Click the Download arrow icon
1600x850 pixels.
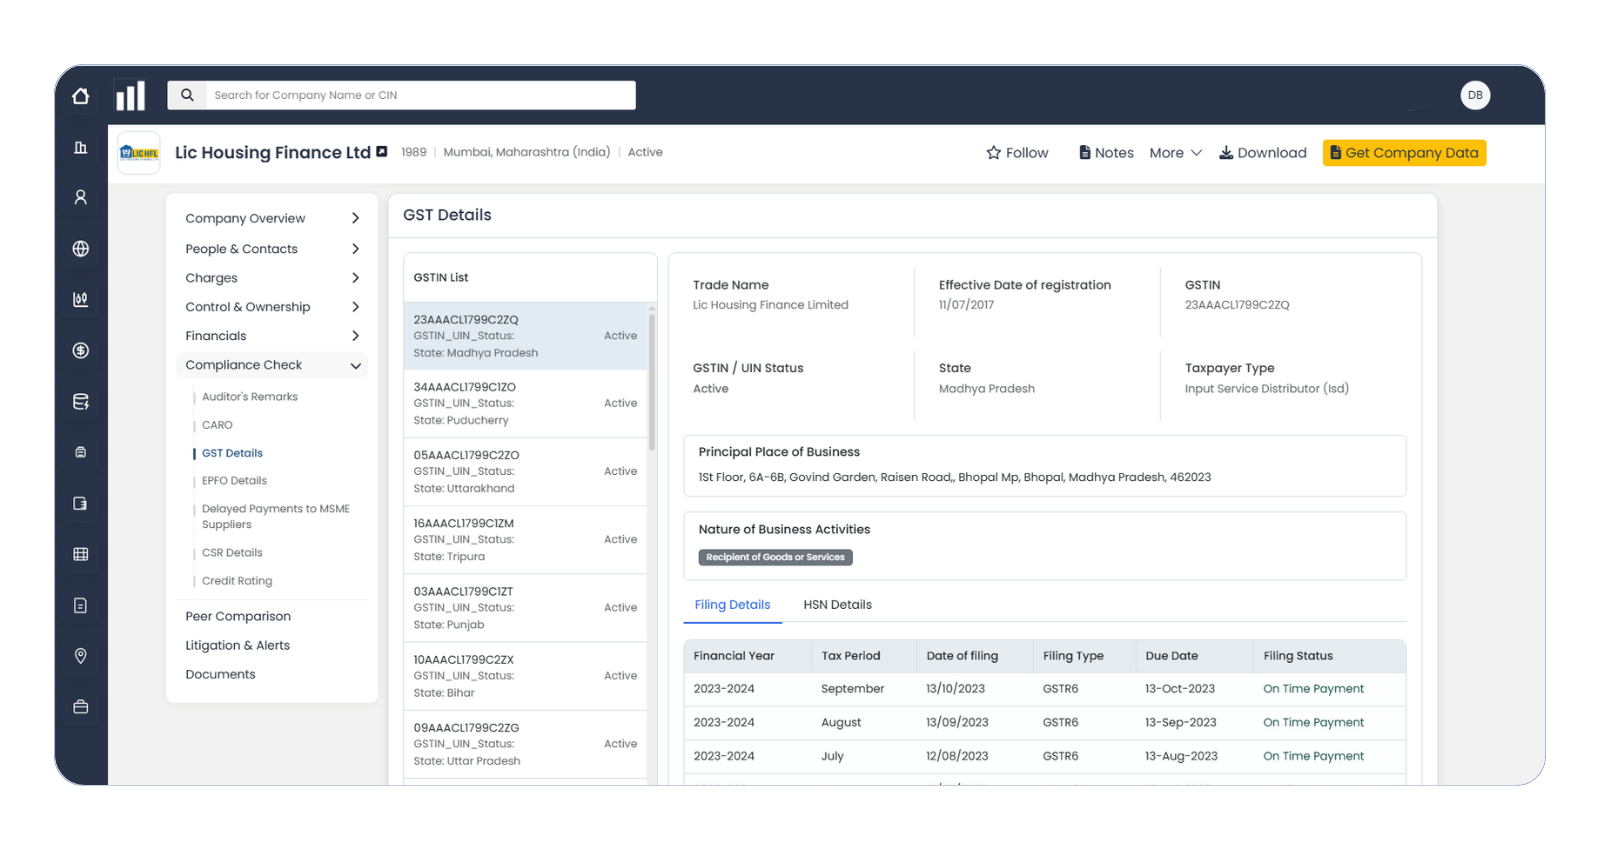coord(1225,153)
